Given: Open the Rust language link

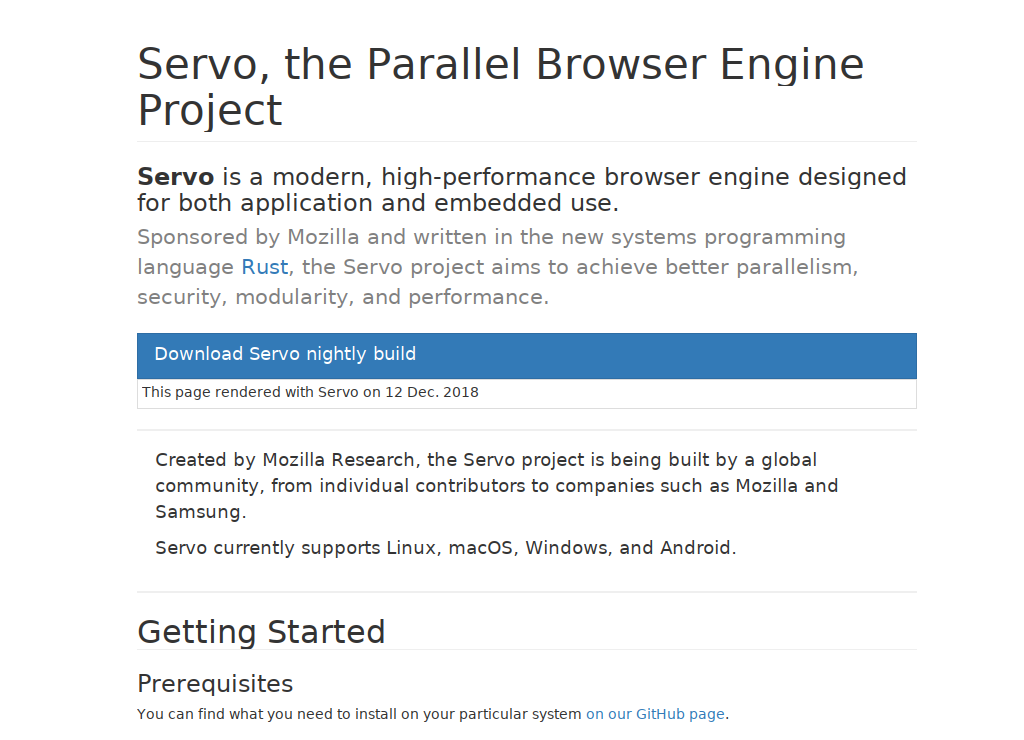Looking at the screenshot, I should click(x=265, y=267).
